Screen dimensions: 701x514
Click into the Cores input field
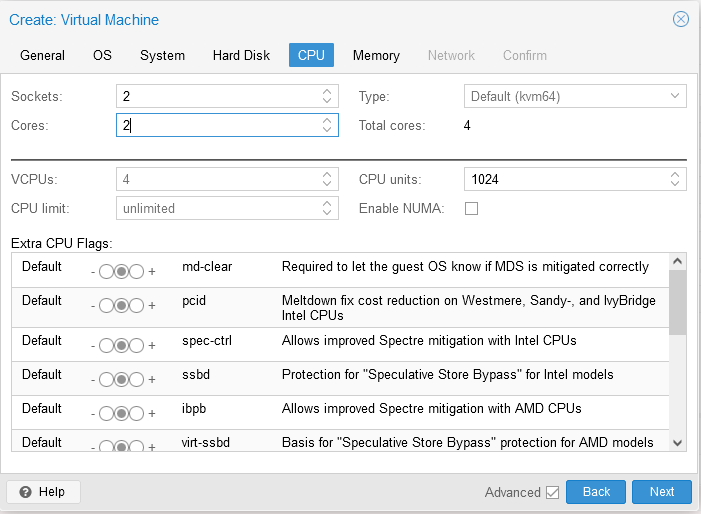tap(217, 126)
